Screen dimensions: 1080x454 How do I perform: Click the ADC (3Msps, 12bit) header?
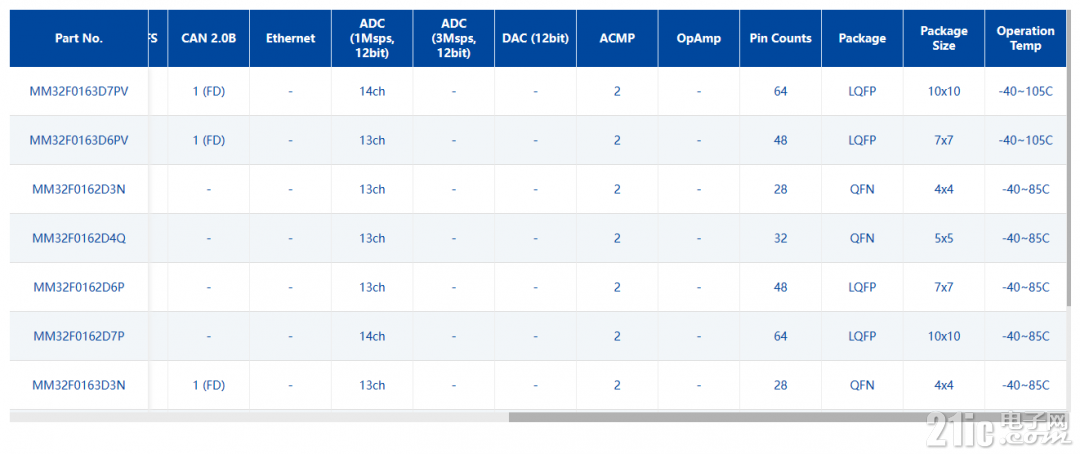click(454, 39)
